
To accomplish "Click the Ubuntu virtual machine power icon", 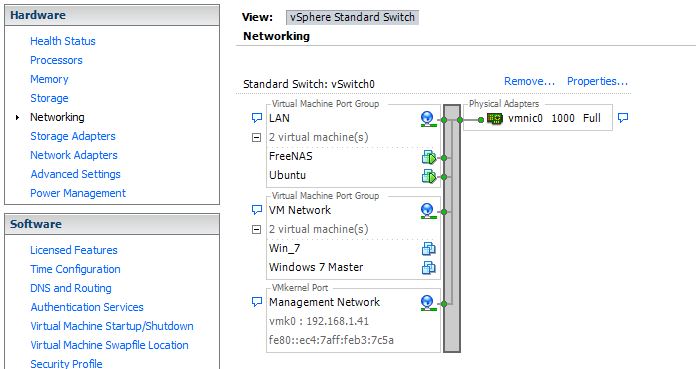I will [429, 176].
